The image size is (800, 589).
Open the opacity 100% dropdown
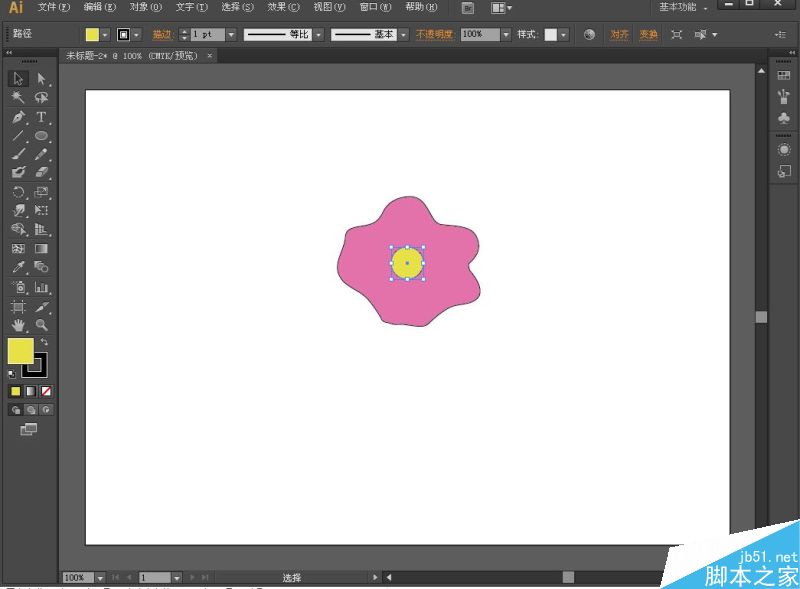click(x=506, y=35)
